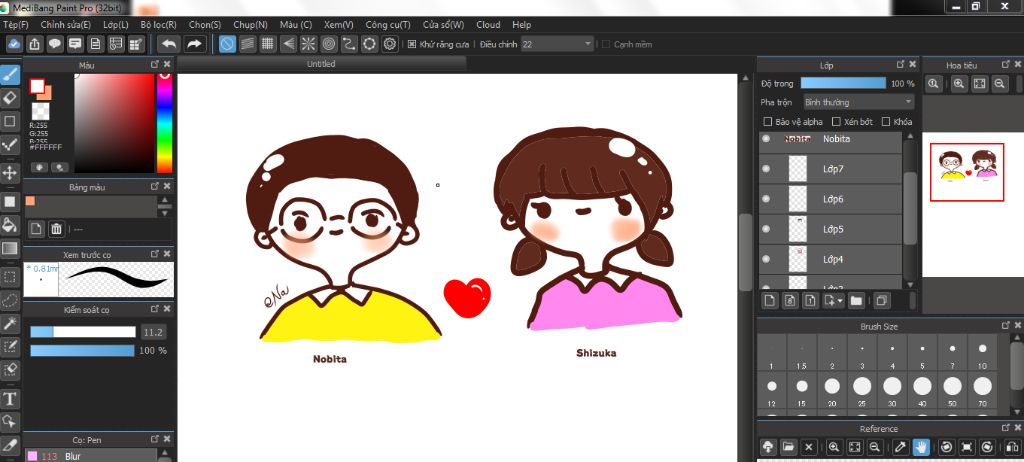The image size is (1024, 462).
Task: Hide the Lớp7 layer
Action: click(766, 169)
